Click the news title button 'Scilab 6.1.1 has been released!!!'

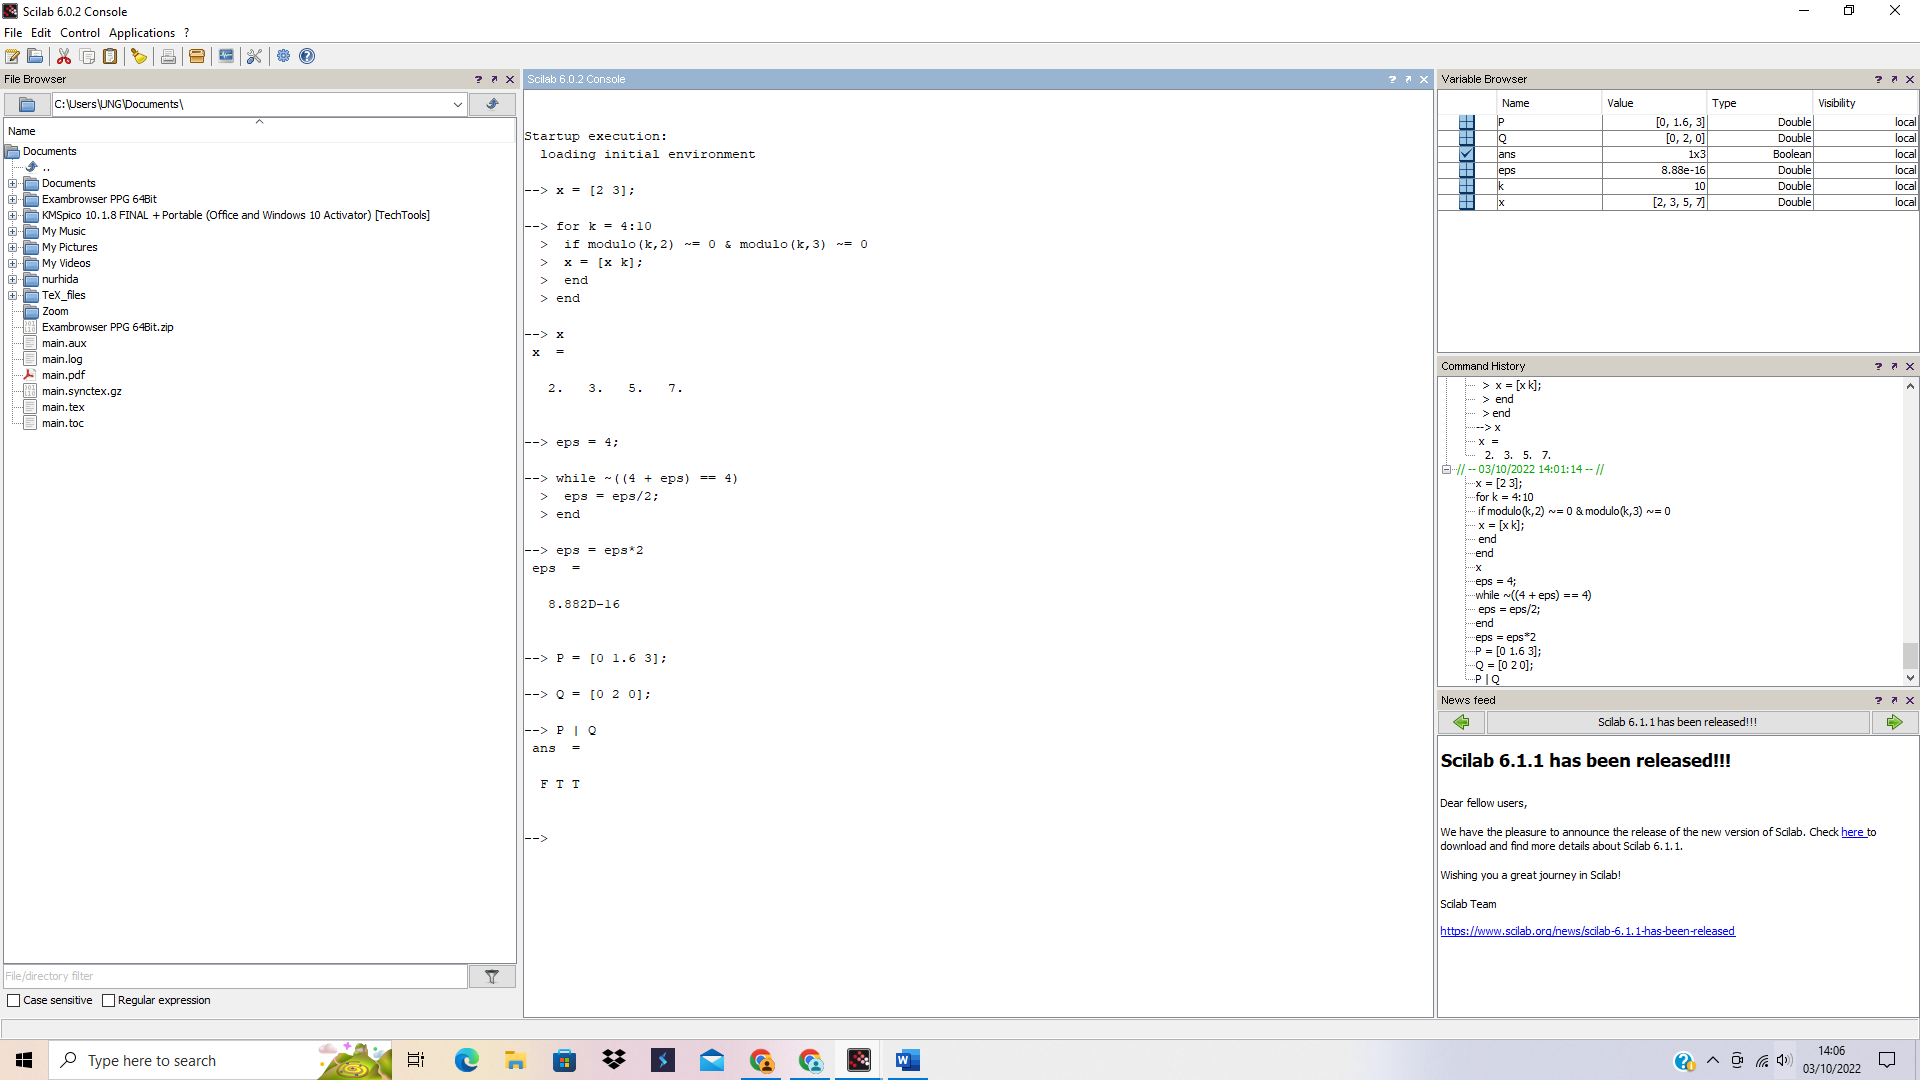pos(1677,722)
